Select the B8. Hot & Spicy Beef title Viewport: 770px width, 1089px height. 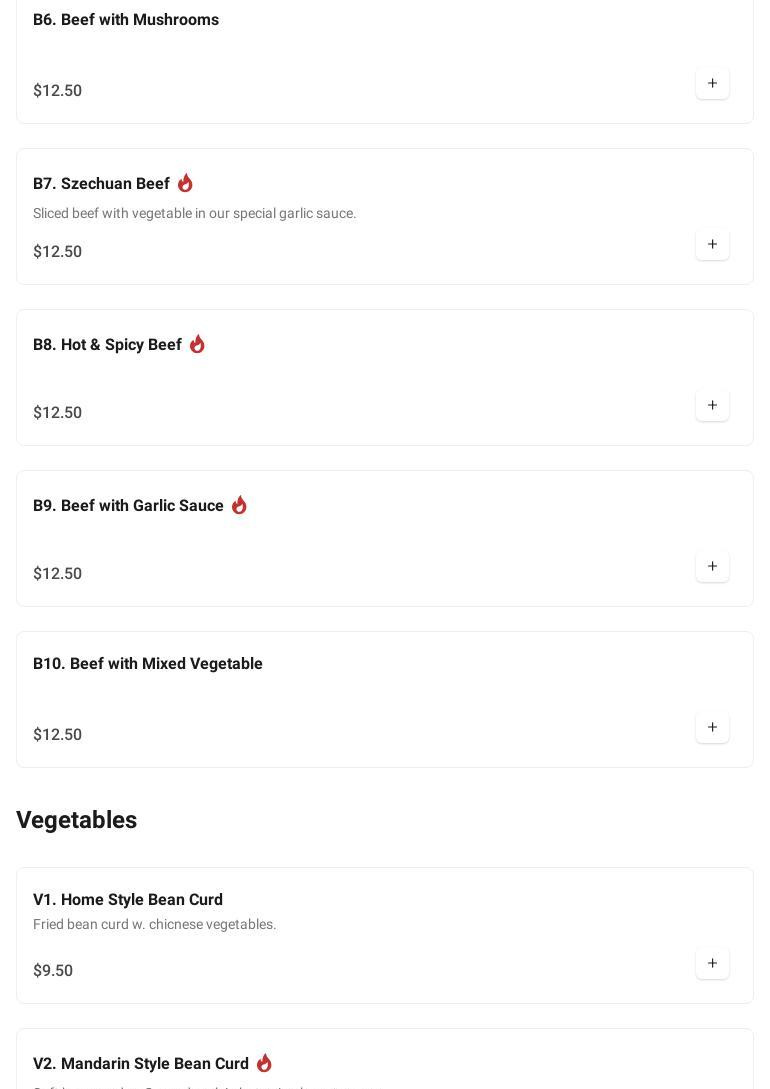[107, 345]
